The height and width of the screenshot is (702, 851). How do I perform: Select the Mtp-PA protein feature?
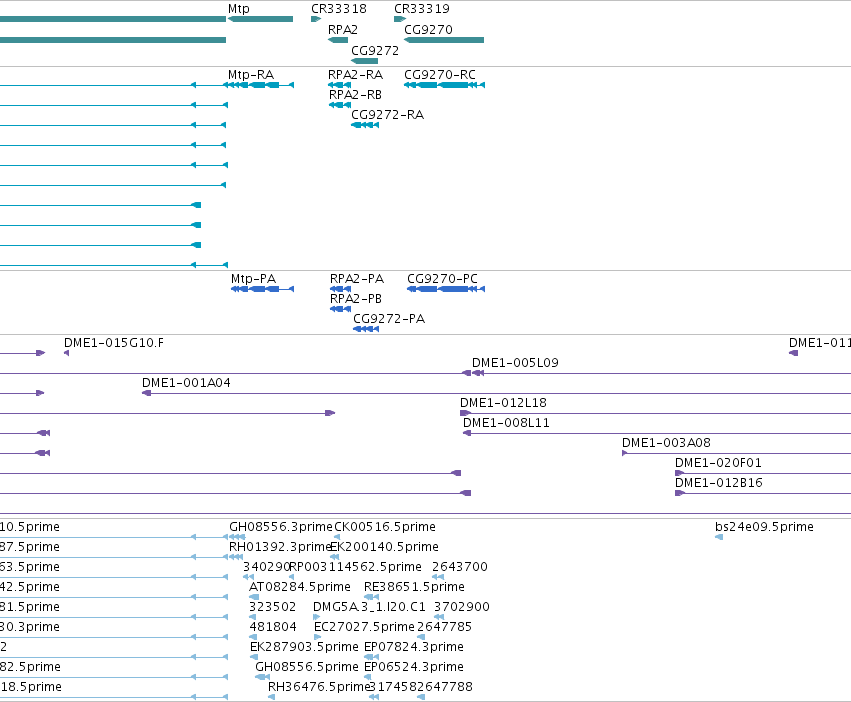(x=263, y=289)
